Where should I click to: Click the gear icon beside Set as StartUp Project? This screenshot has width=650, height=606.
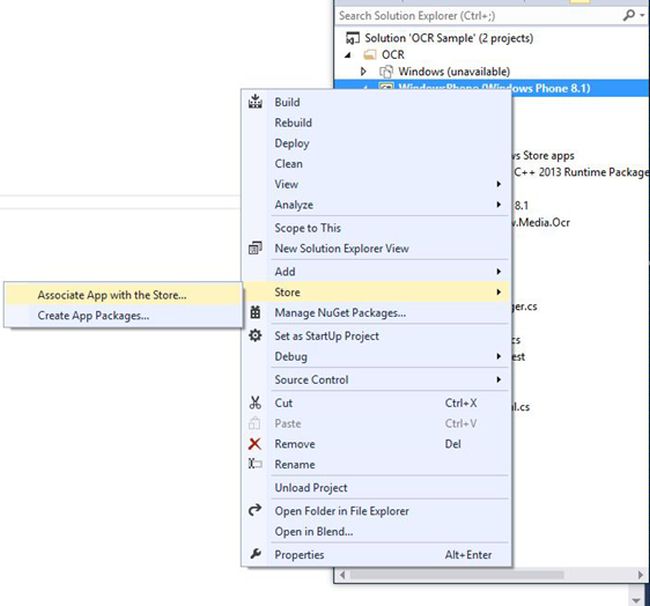pos(255,335)
